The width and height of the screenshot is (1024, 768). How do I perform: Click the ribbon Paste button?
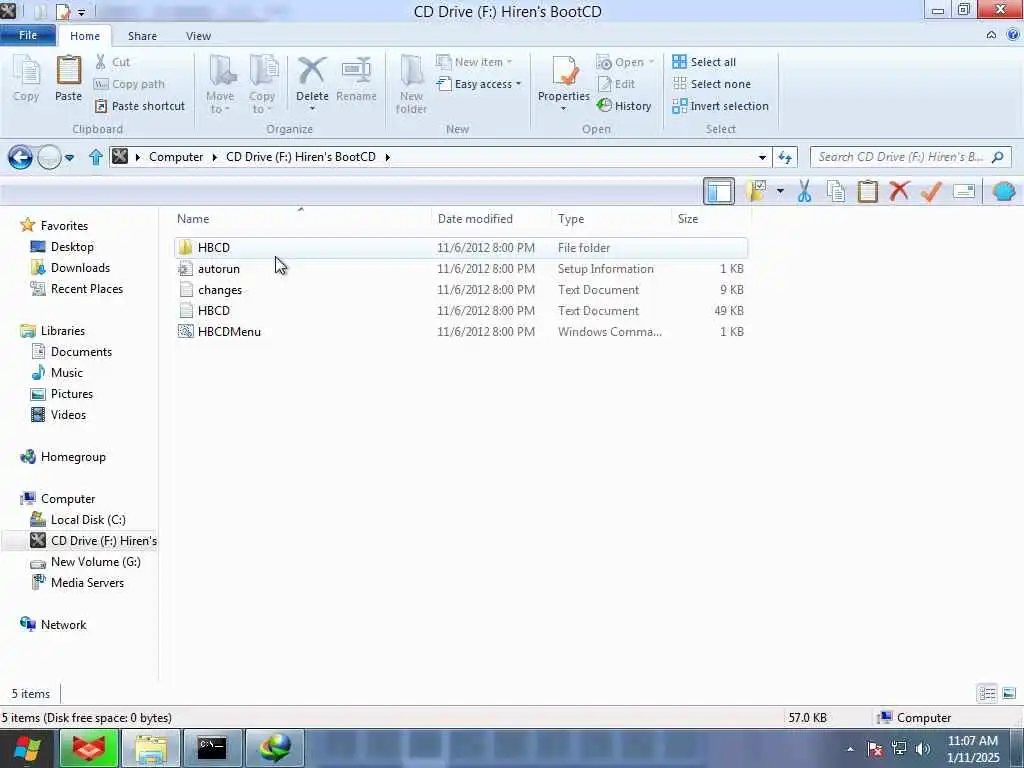[69, 79]
